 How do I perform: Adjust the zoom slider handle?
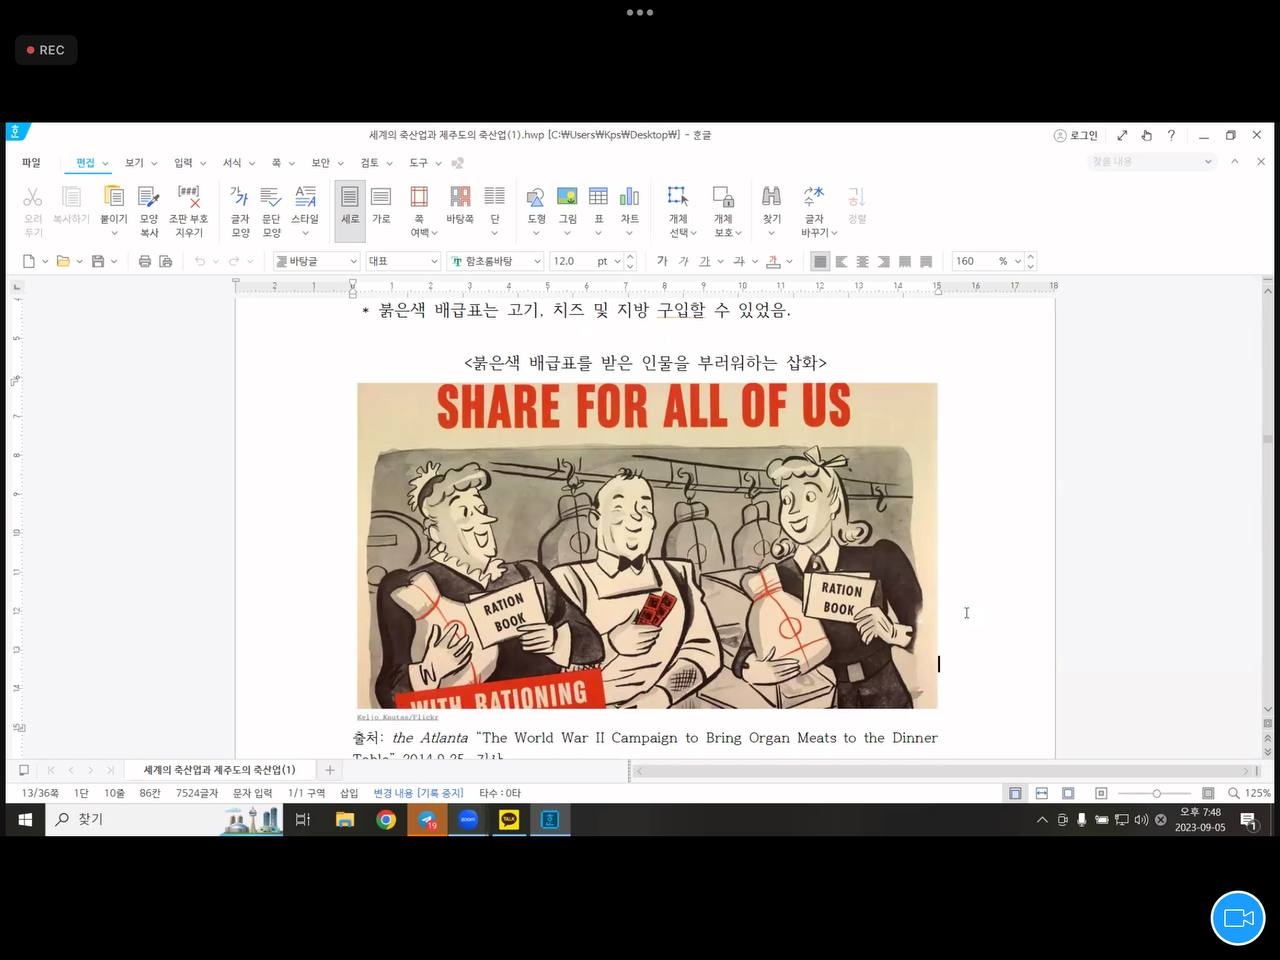coord(1157,793)
